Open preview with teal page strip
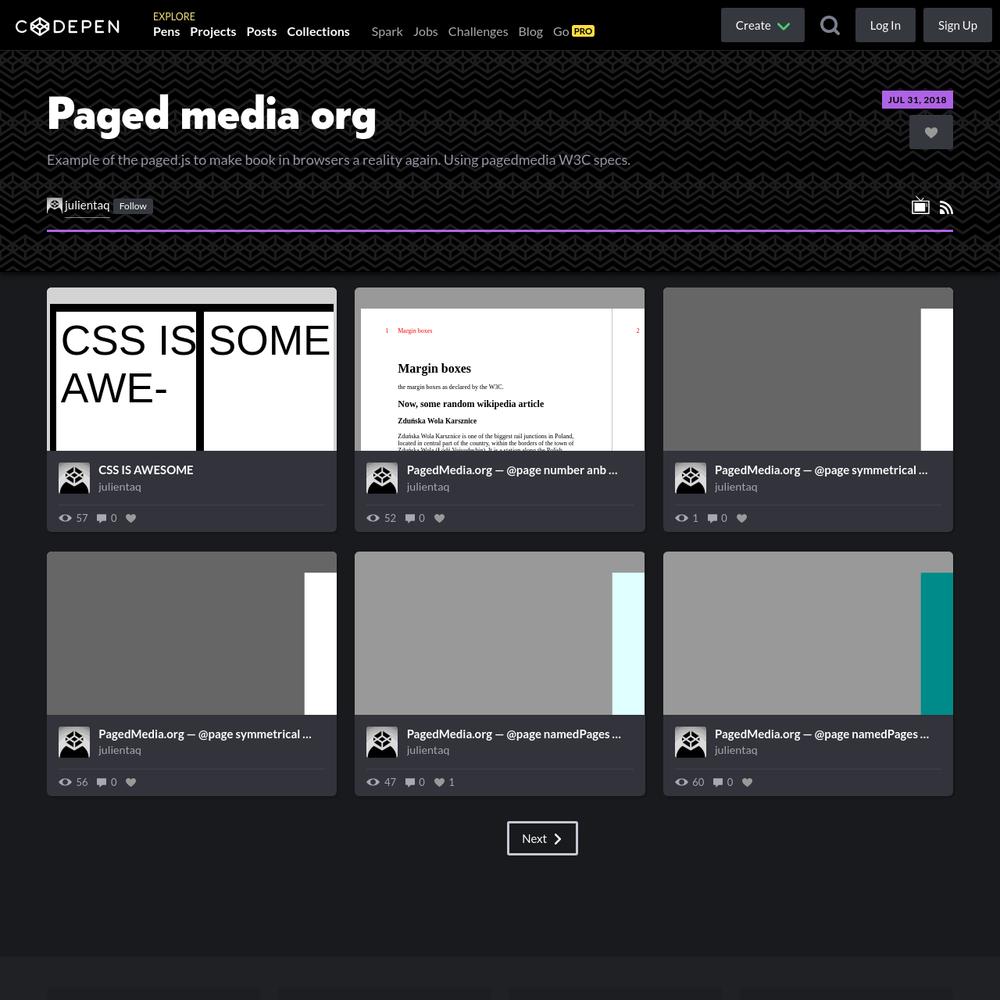1000x1000 pixels. (x=808, y=633)
